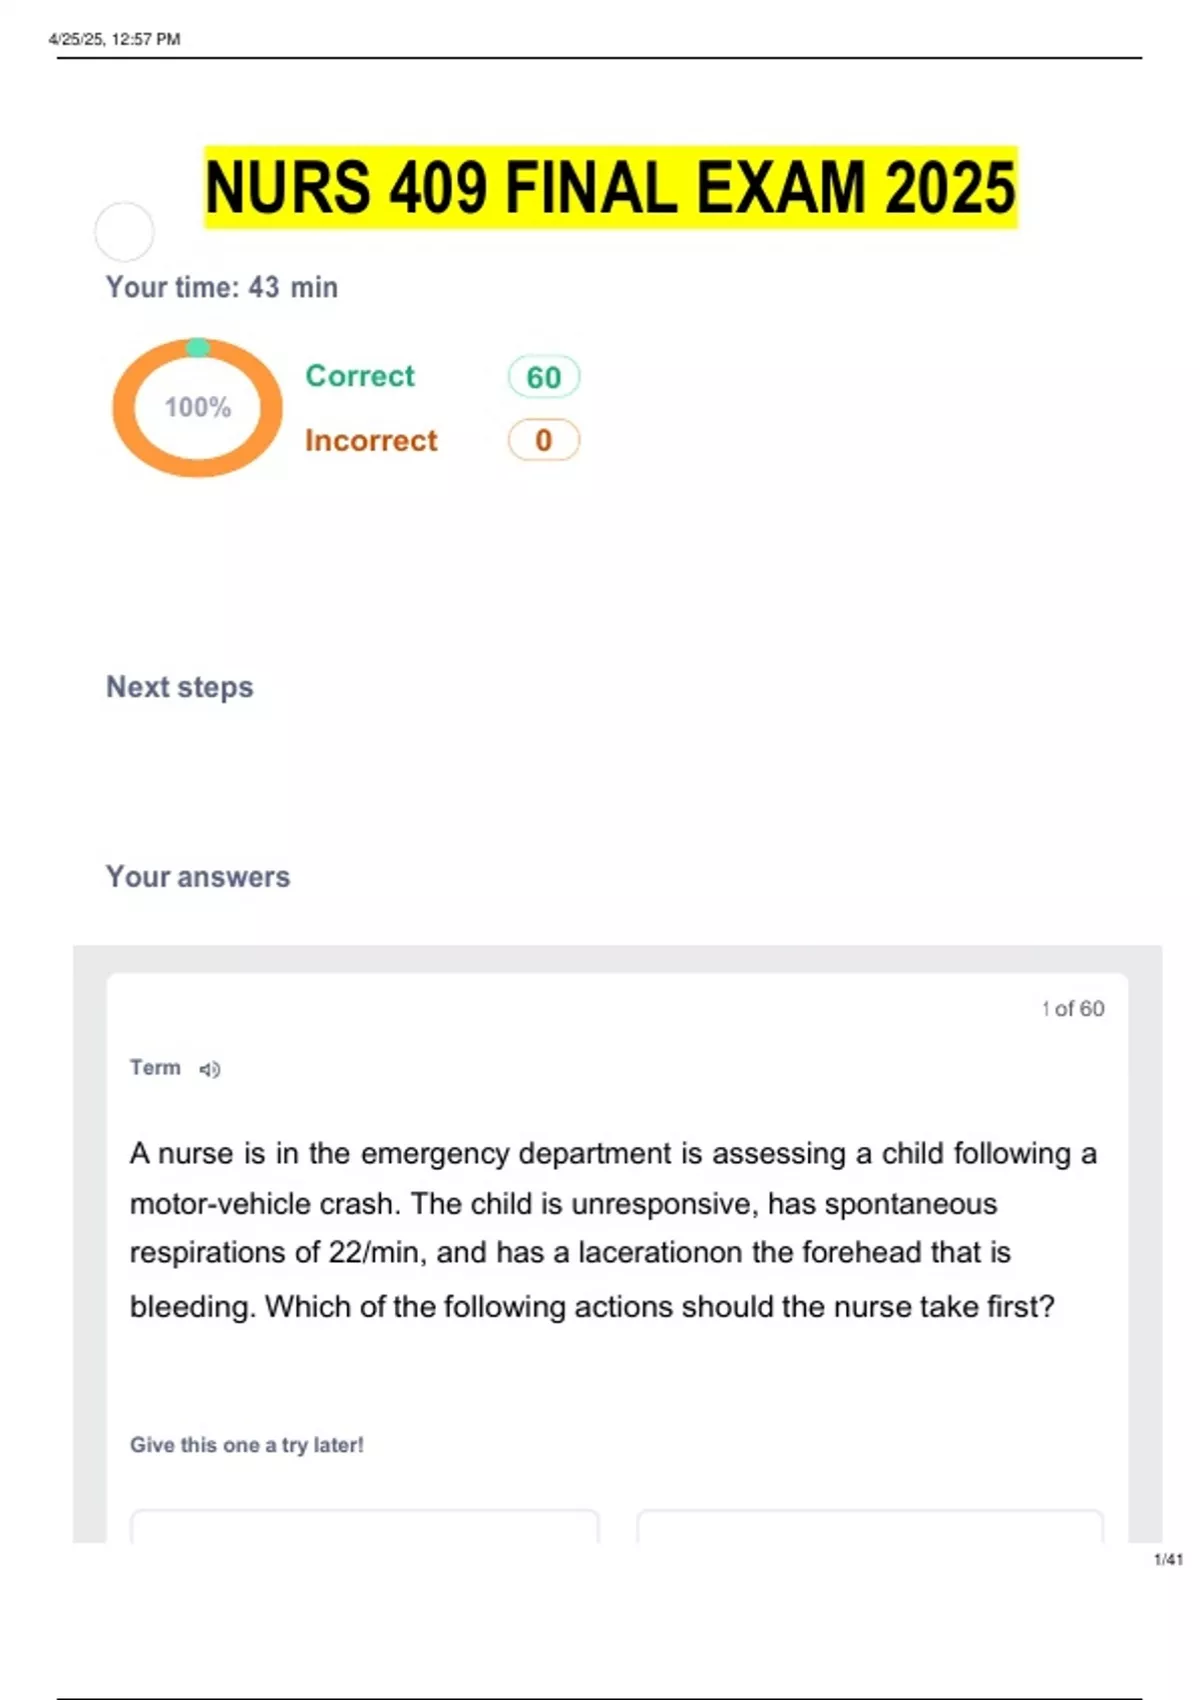
Task: Click the 100% score donut chart
Action: point(197,407)
